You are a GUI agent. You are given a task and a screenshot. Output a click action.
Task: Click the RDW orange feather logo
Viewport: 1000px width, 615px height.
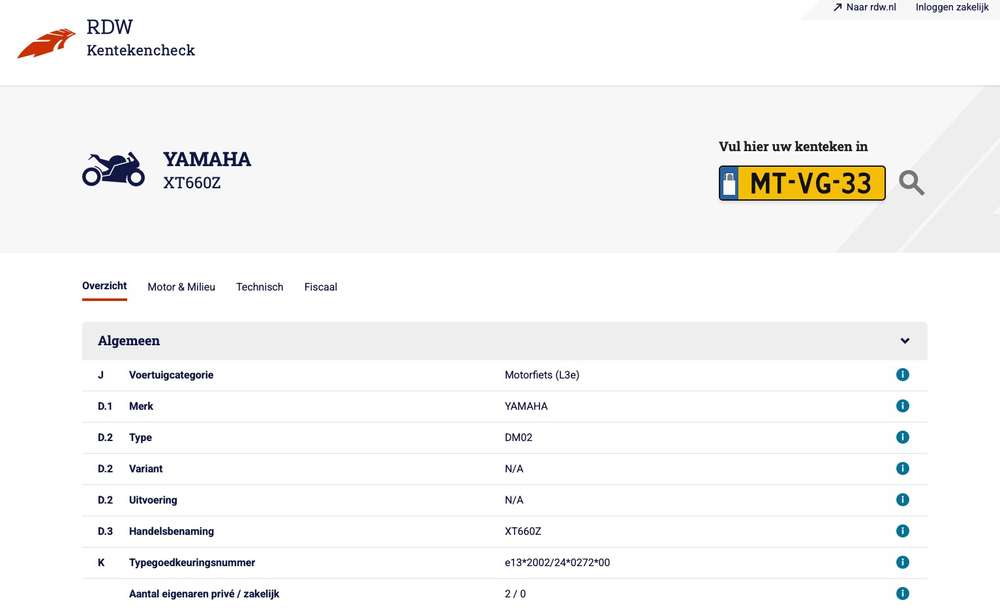click(46, 43)
